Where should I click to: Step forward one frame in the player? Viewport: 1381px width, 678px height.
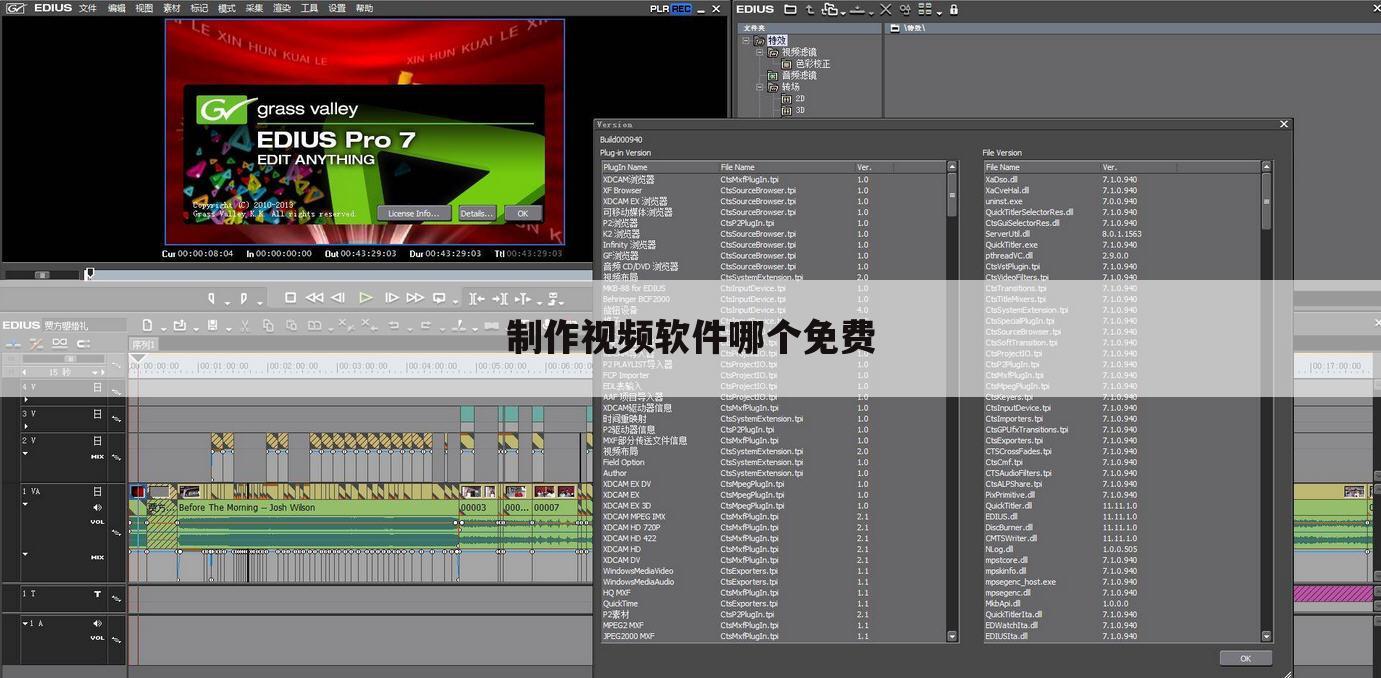click(x=392, y=298)
